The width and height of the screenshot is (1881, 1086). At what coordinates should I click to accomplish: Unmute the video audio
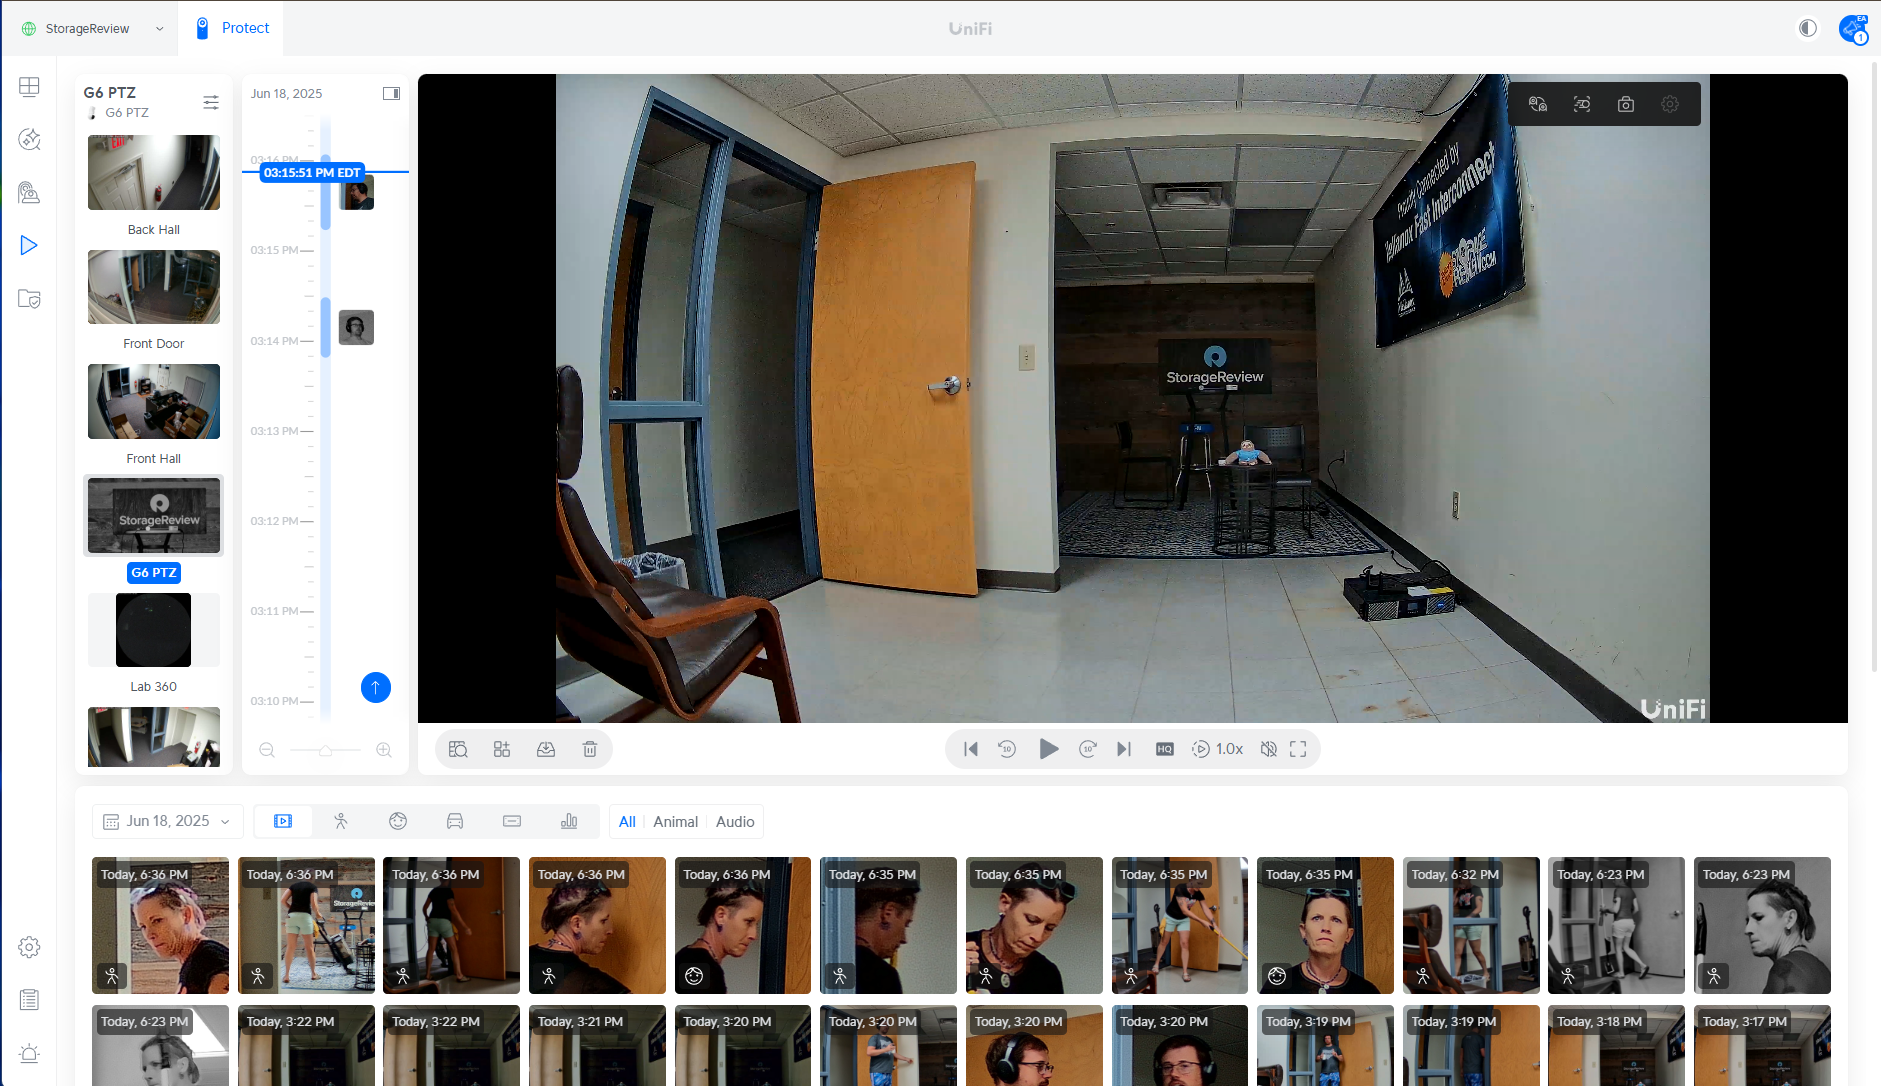tap(1268, 749)
